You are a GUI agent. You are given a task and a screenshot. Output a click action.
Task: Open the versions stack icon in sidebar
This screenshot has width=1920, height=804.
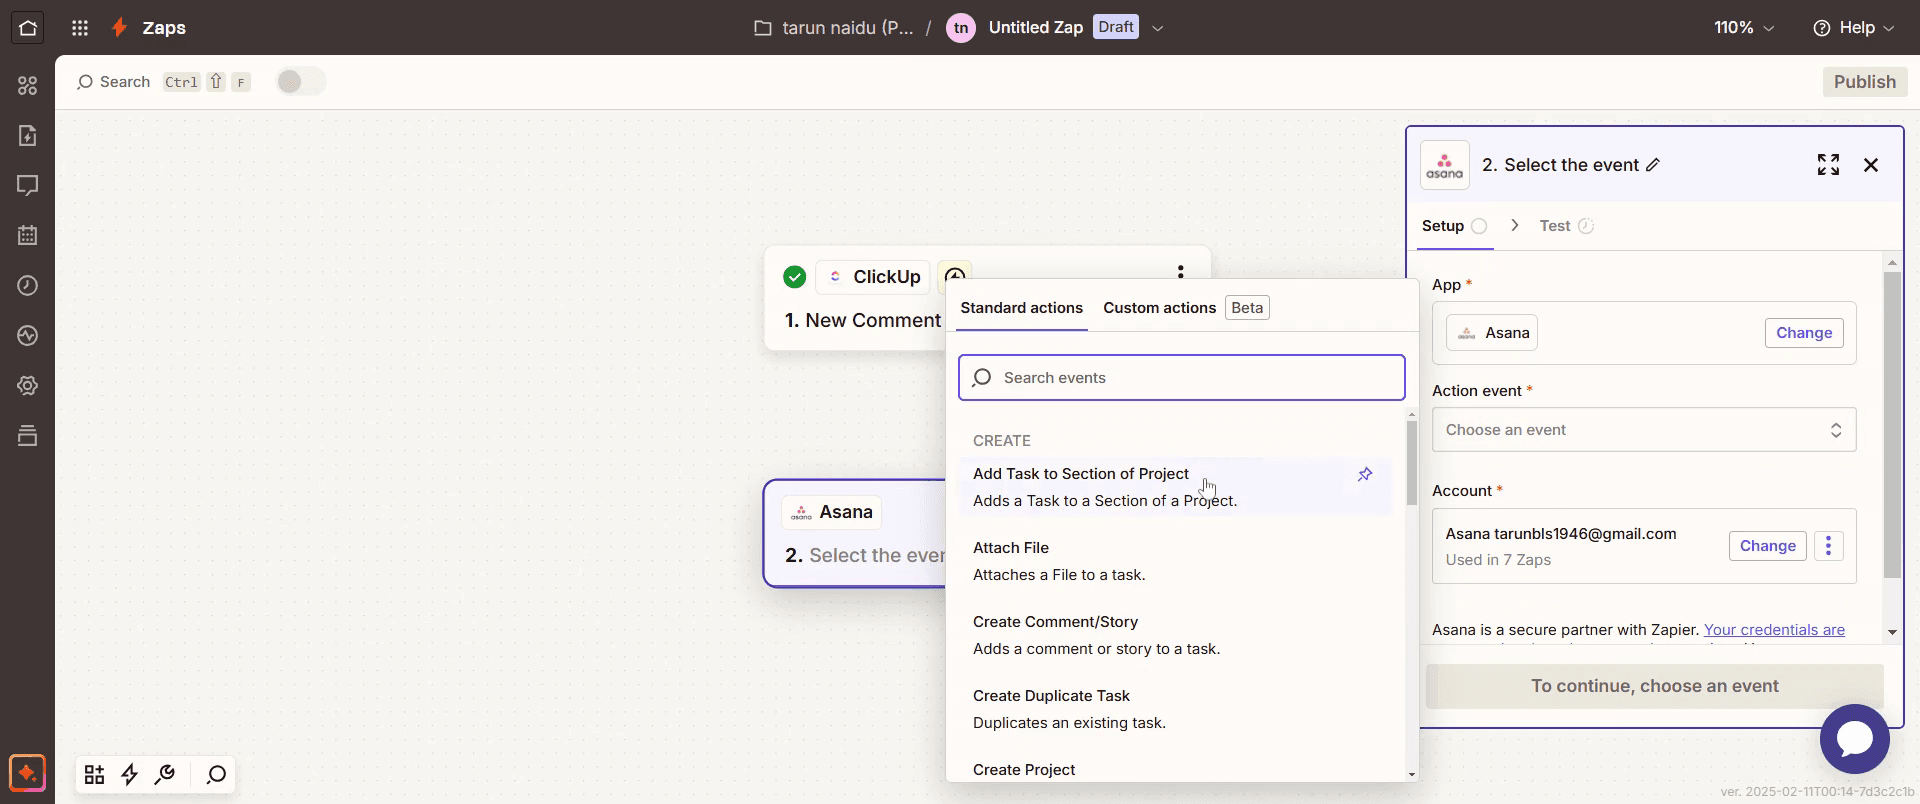(x=28, y=436)
